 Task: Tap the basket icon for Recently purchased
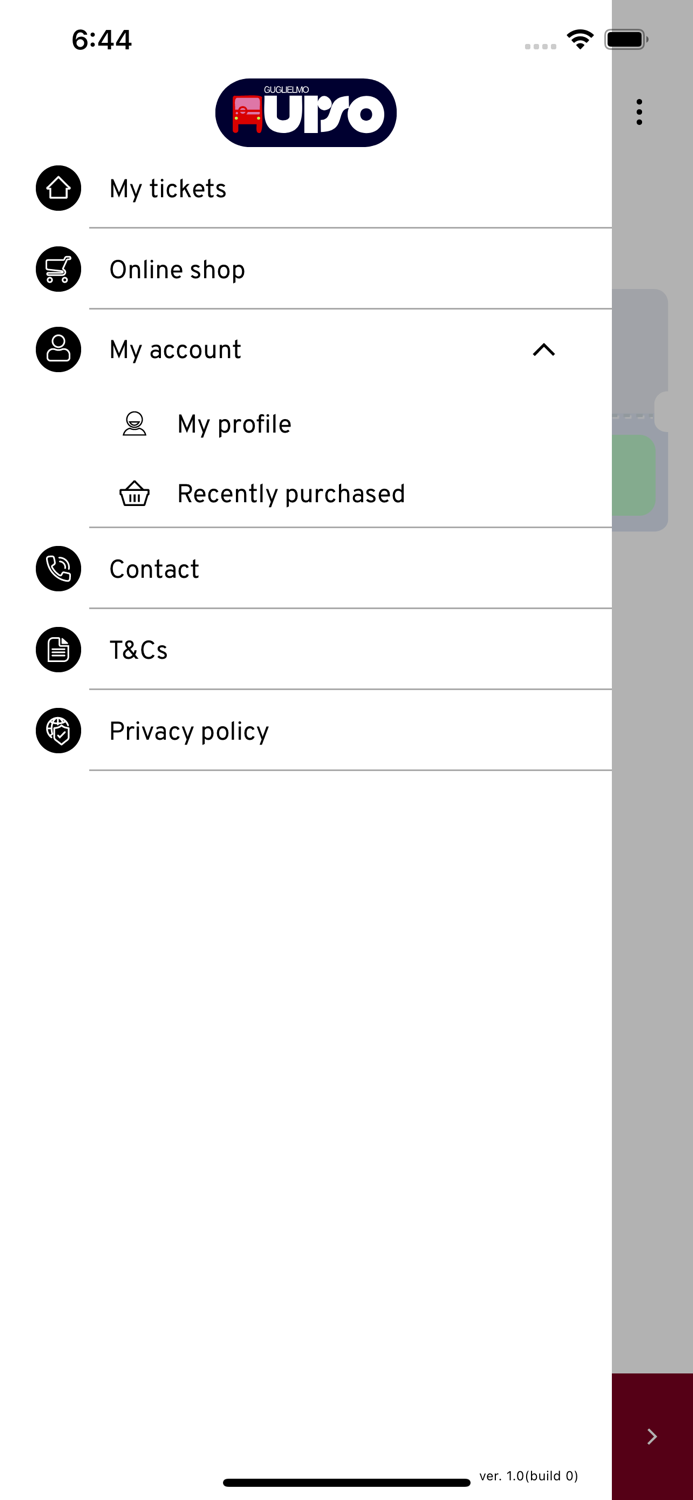pos(134,494)
